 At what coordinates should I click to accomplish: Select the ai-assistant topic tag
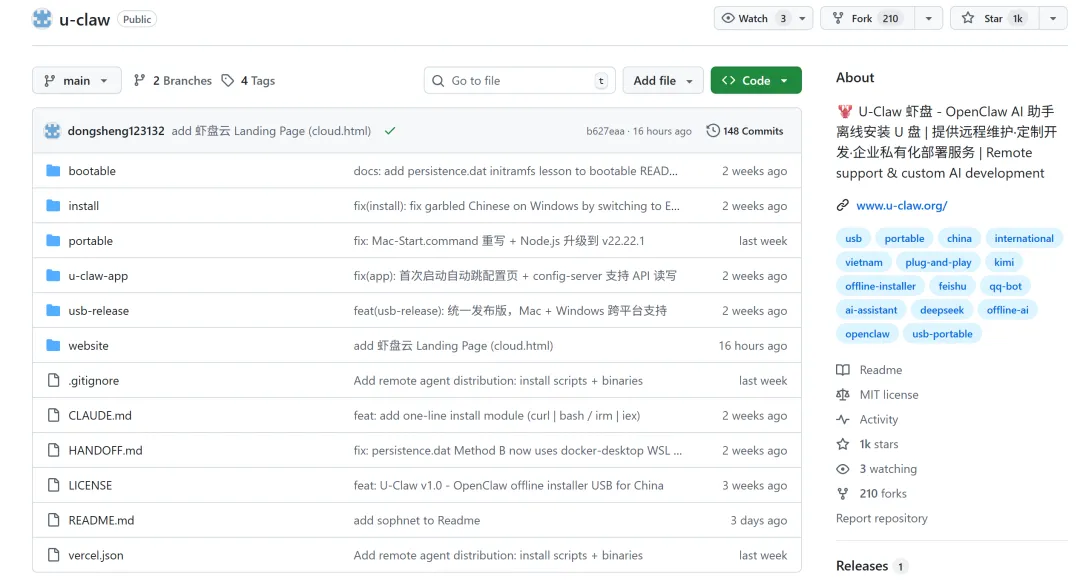click(871, 310)
